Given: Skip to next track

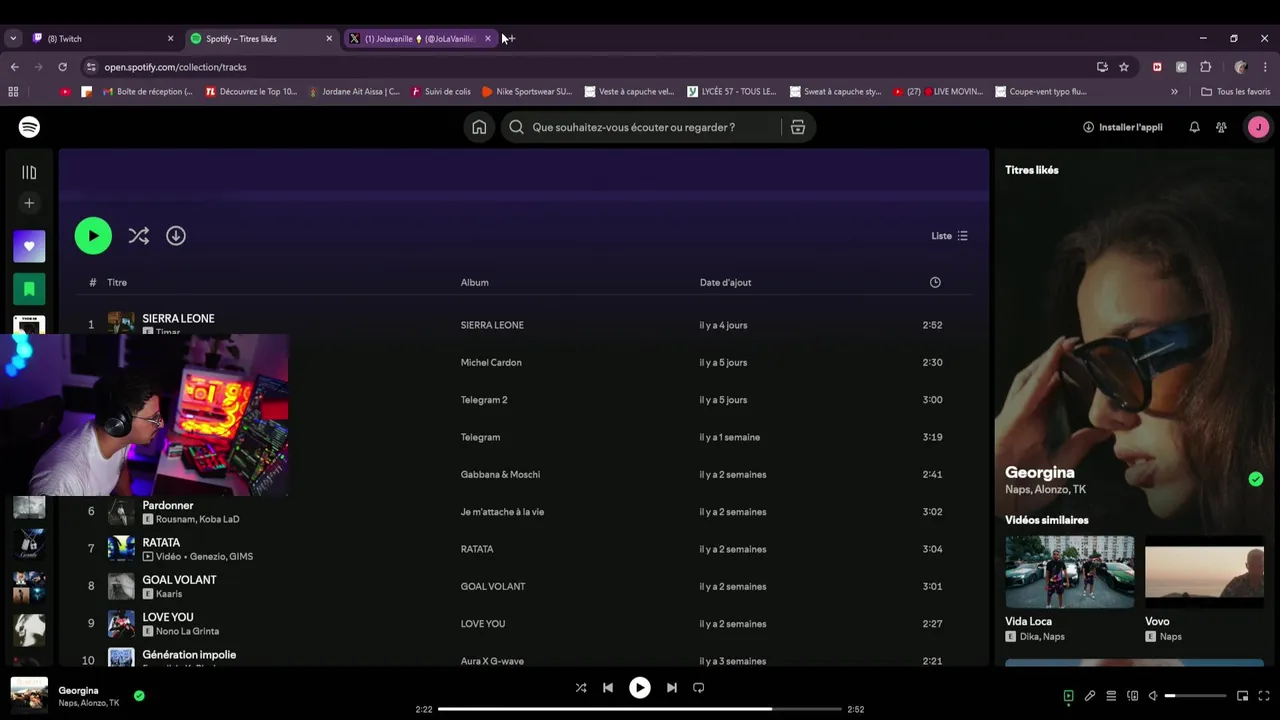Looking at the screenshot, I should (672, 688).
